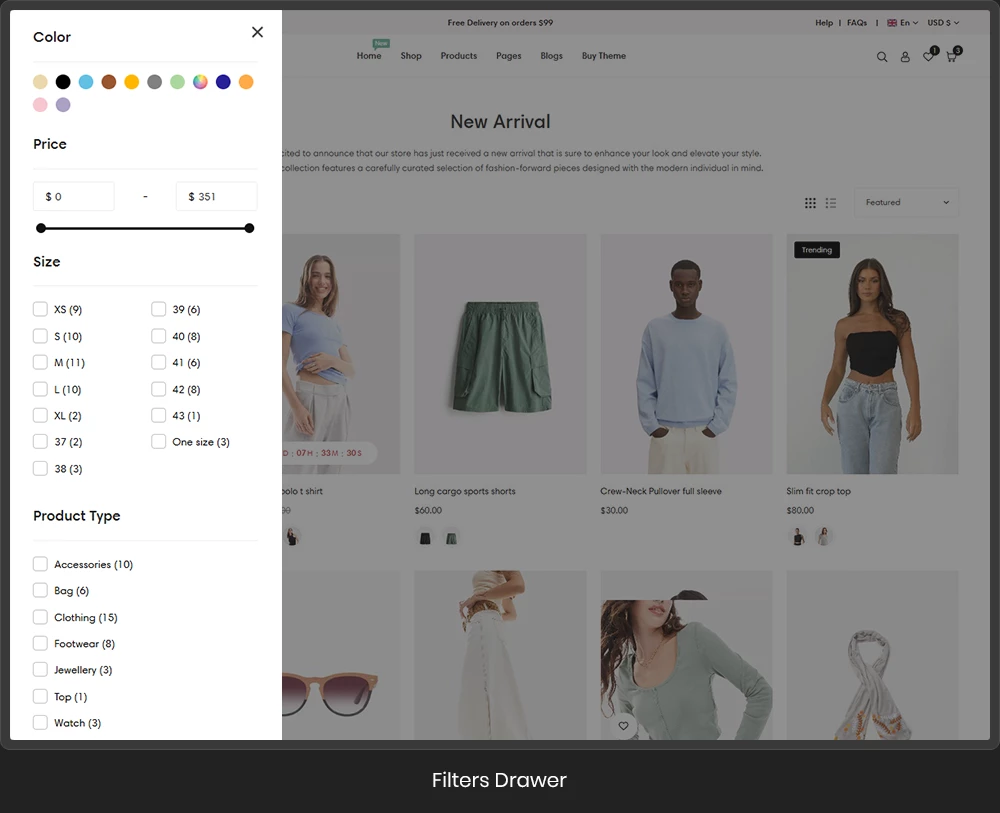Open the Featured sort dropdown
1000x813 pixels.
[x=906, y=203]
